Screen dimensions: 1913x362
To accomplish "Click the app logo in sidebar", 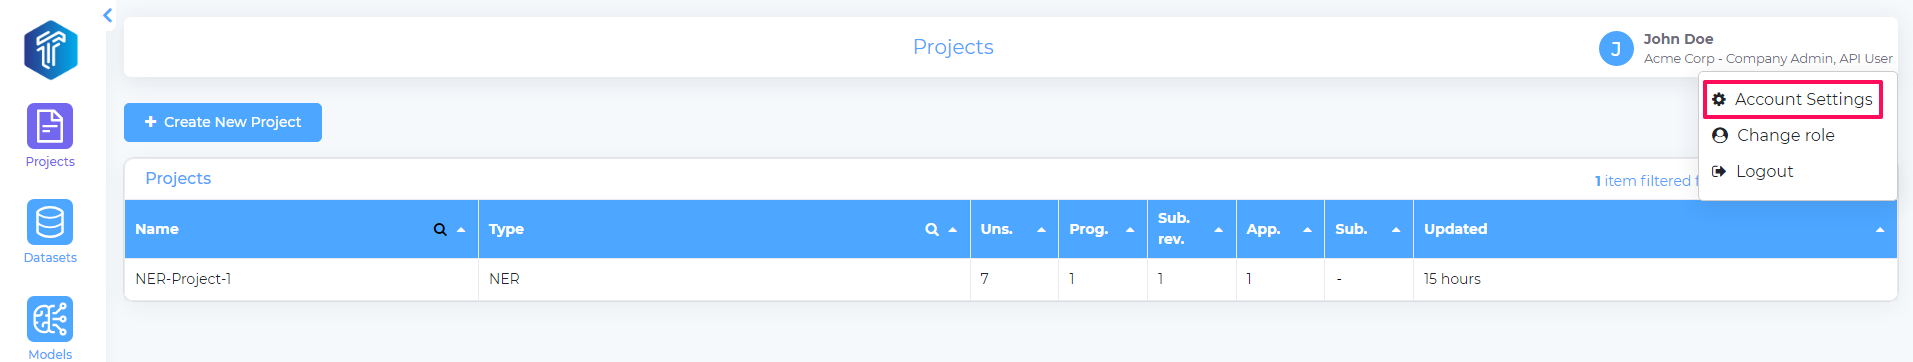I will (x=51, y=50).
